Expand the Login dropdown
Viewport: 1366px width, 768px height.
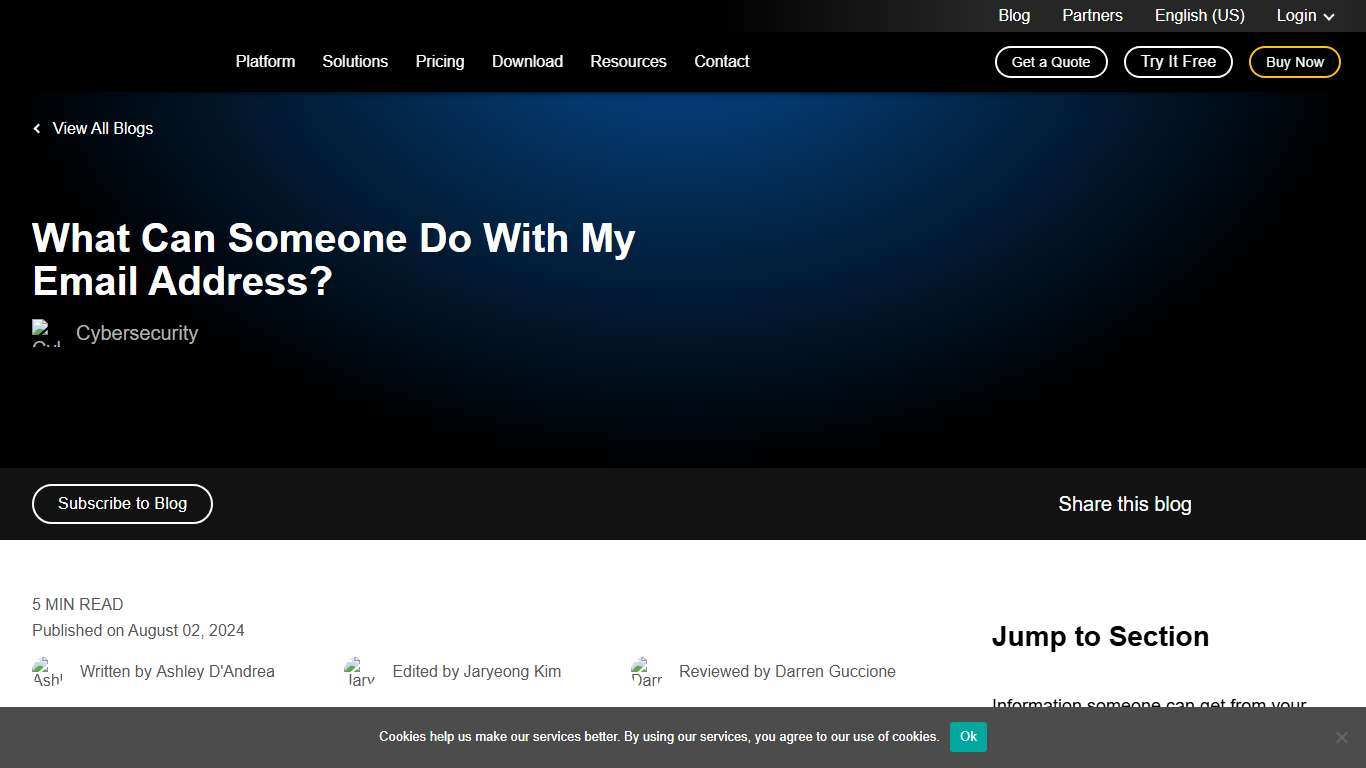1305,16
